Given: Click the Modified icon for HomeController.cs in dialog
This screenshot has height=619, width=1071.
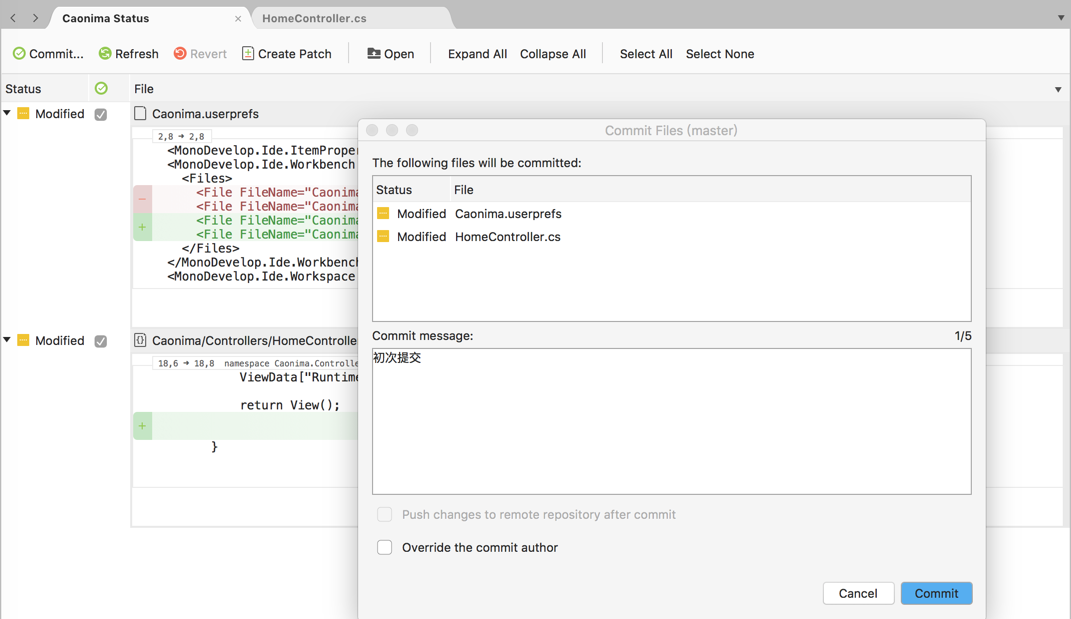Looking at the screenshot, I should tap(383, 236).
